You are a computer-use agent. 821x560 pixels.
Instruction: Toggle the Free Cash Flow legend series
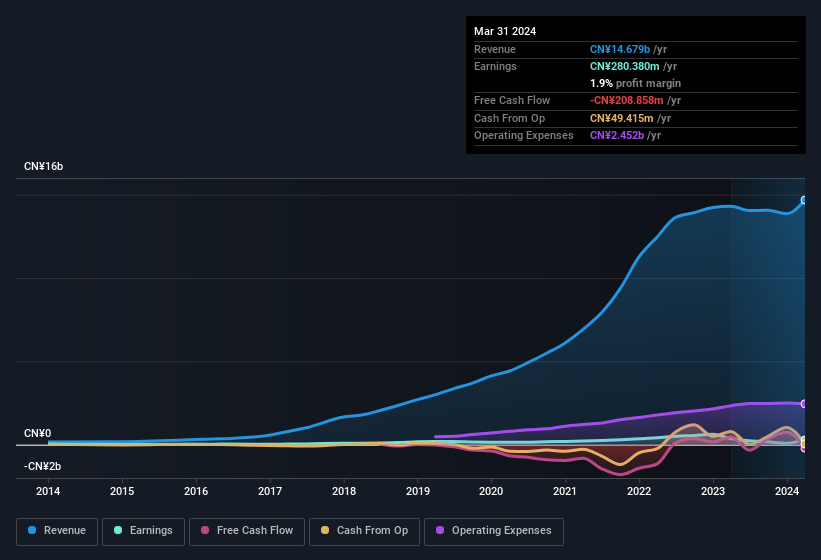pos(247,531)
